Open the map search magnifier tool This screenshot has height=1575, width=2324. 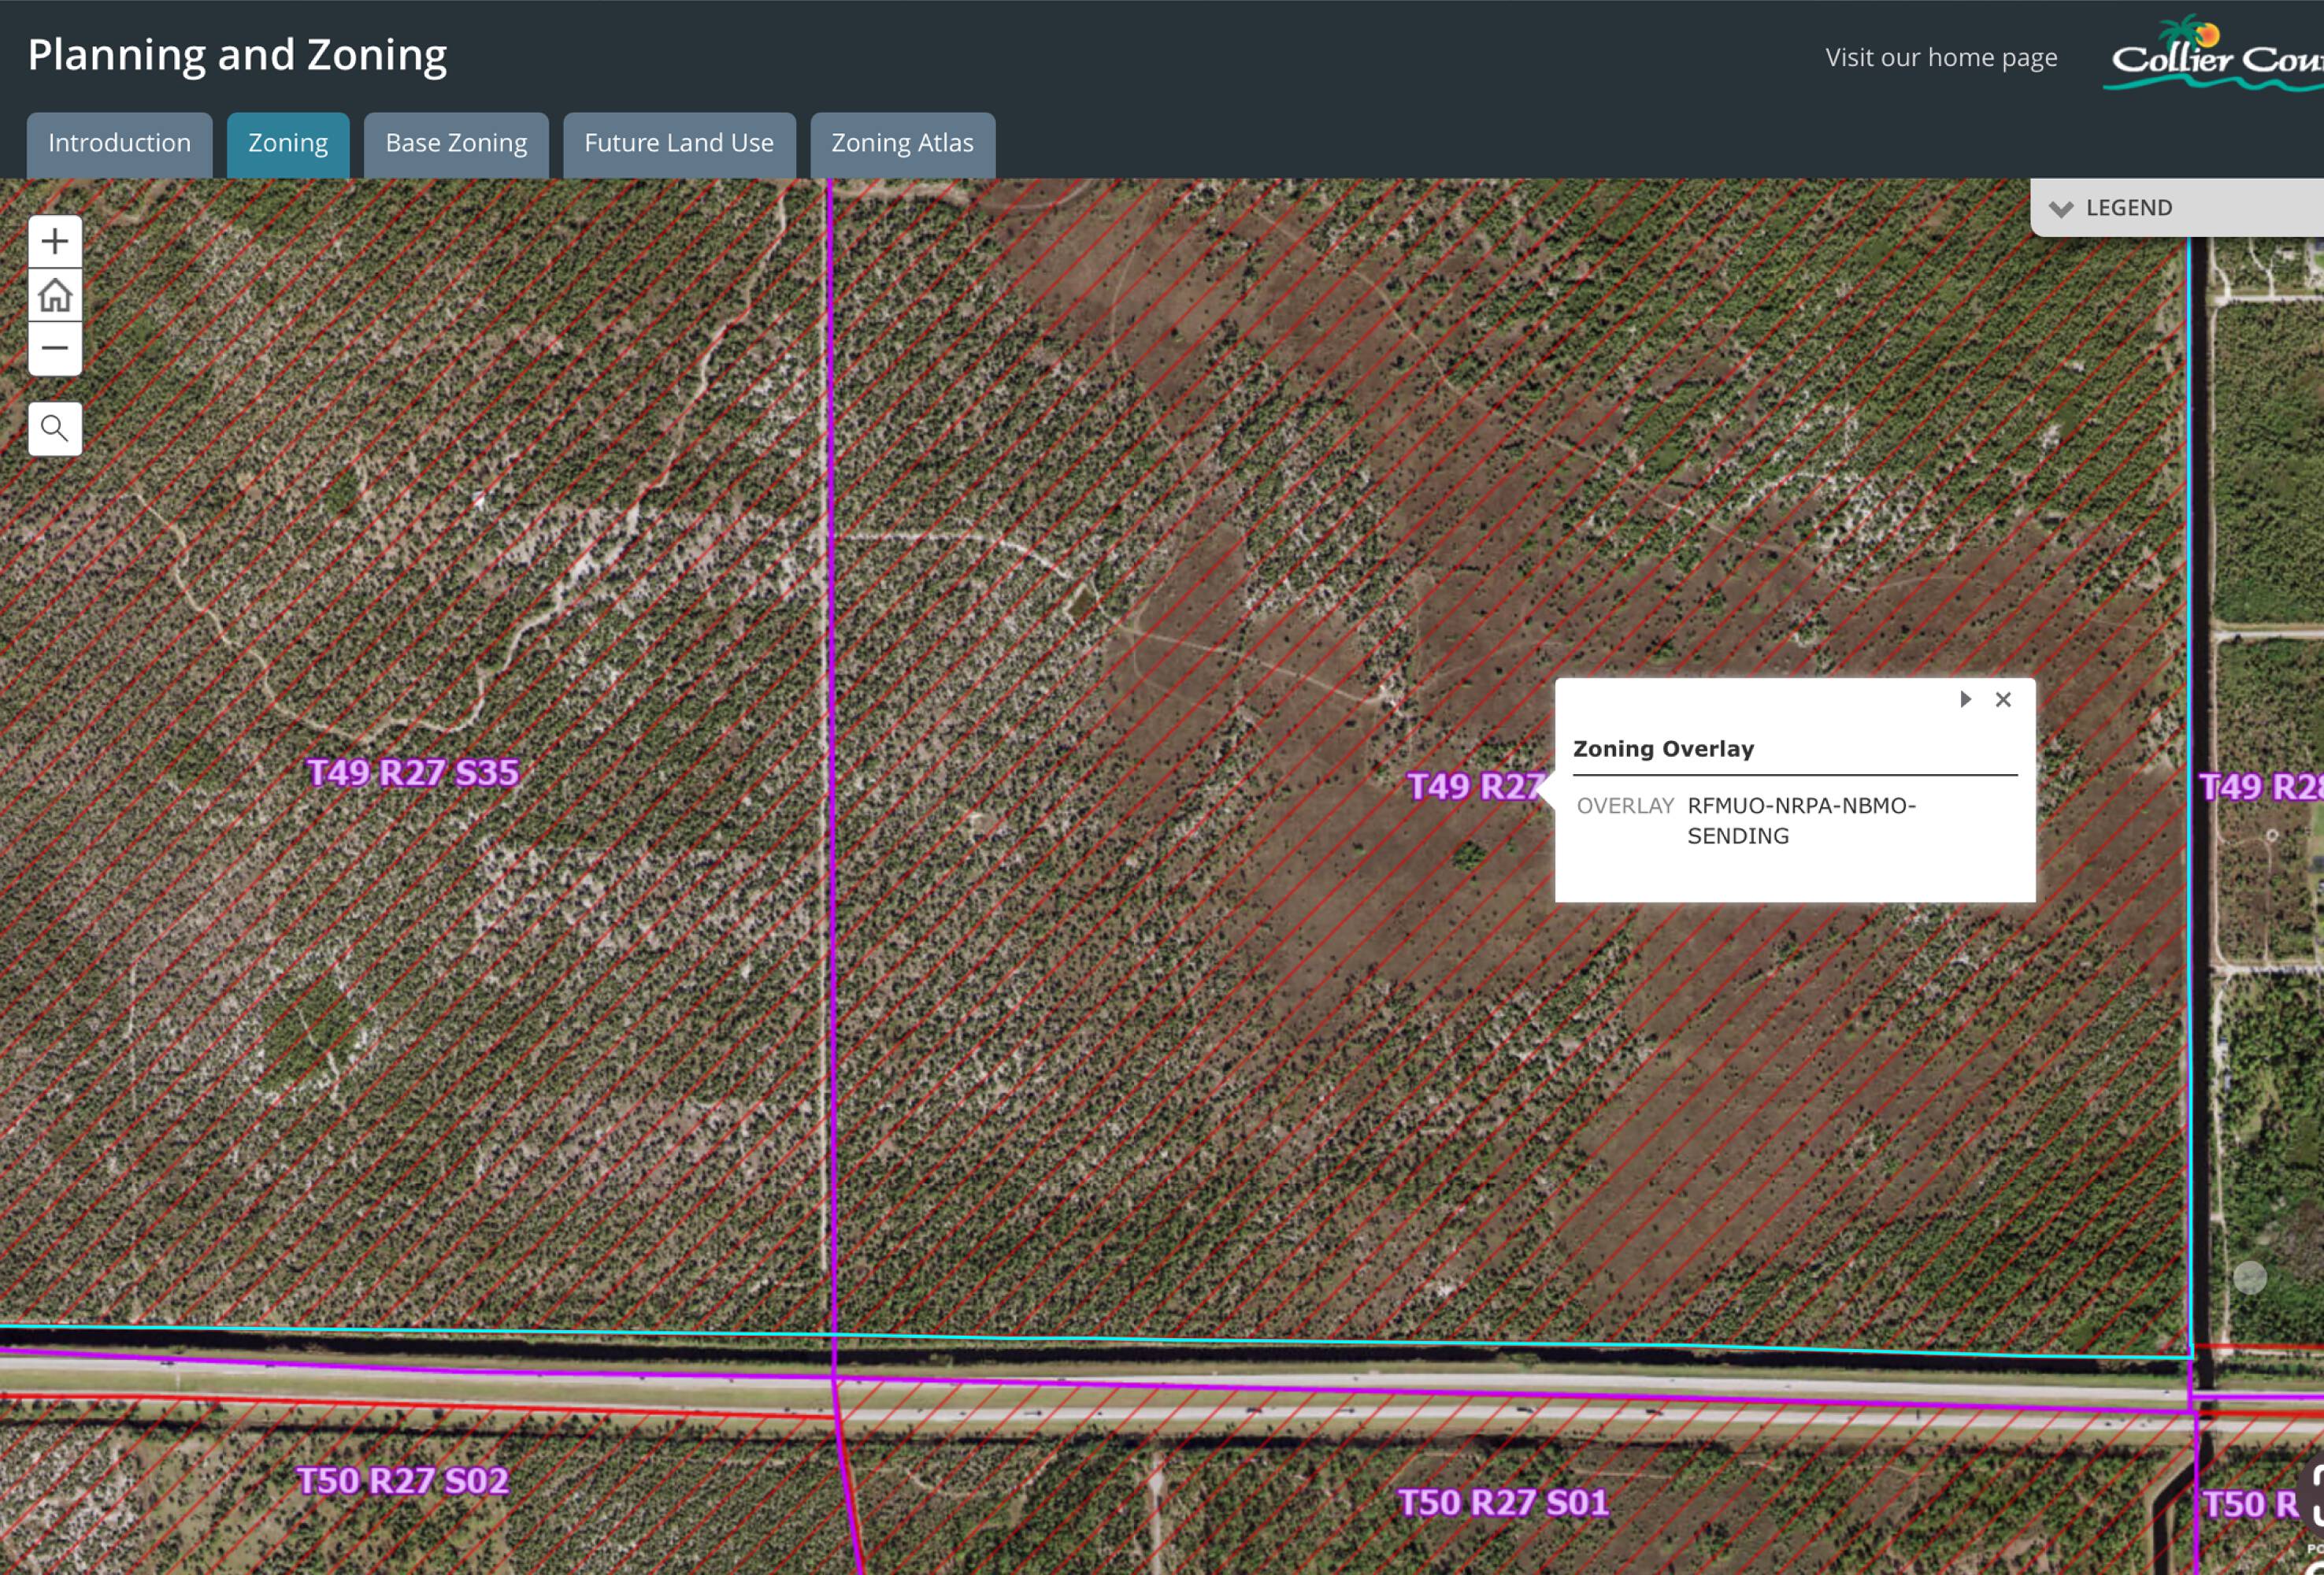55,429
